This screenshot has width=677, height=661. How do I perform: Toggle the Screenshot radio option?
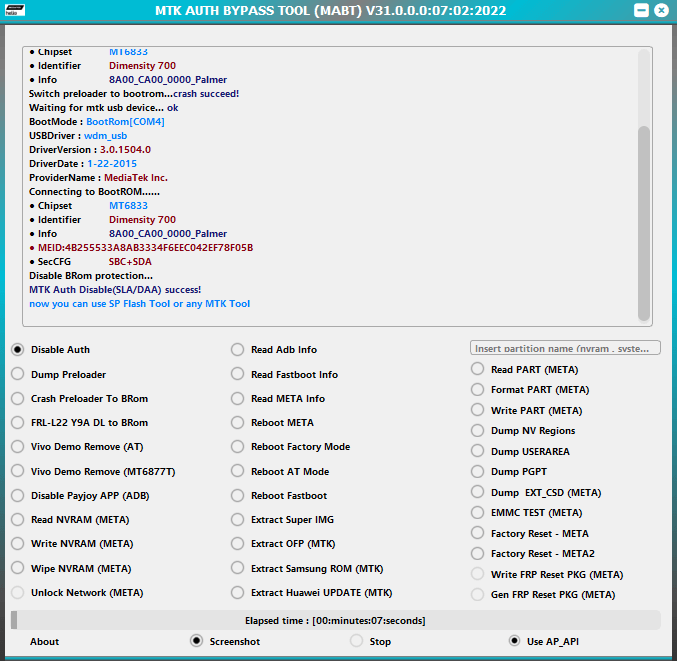197,641
